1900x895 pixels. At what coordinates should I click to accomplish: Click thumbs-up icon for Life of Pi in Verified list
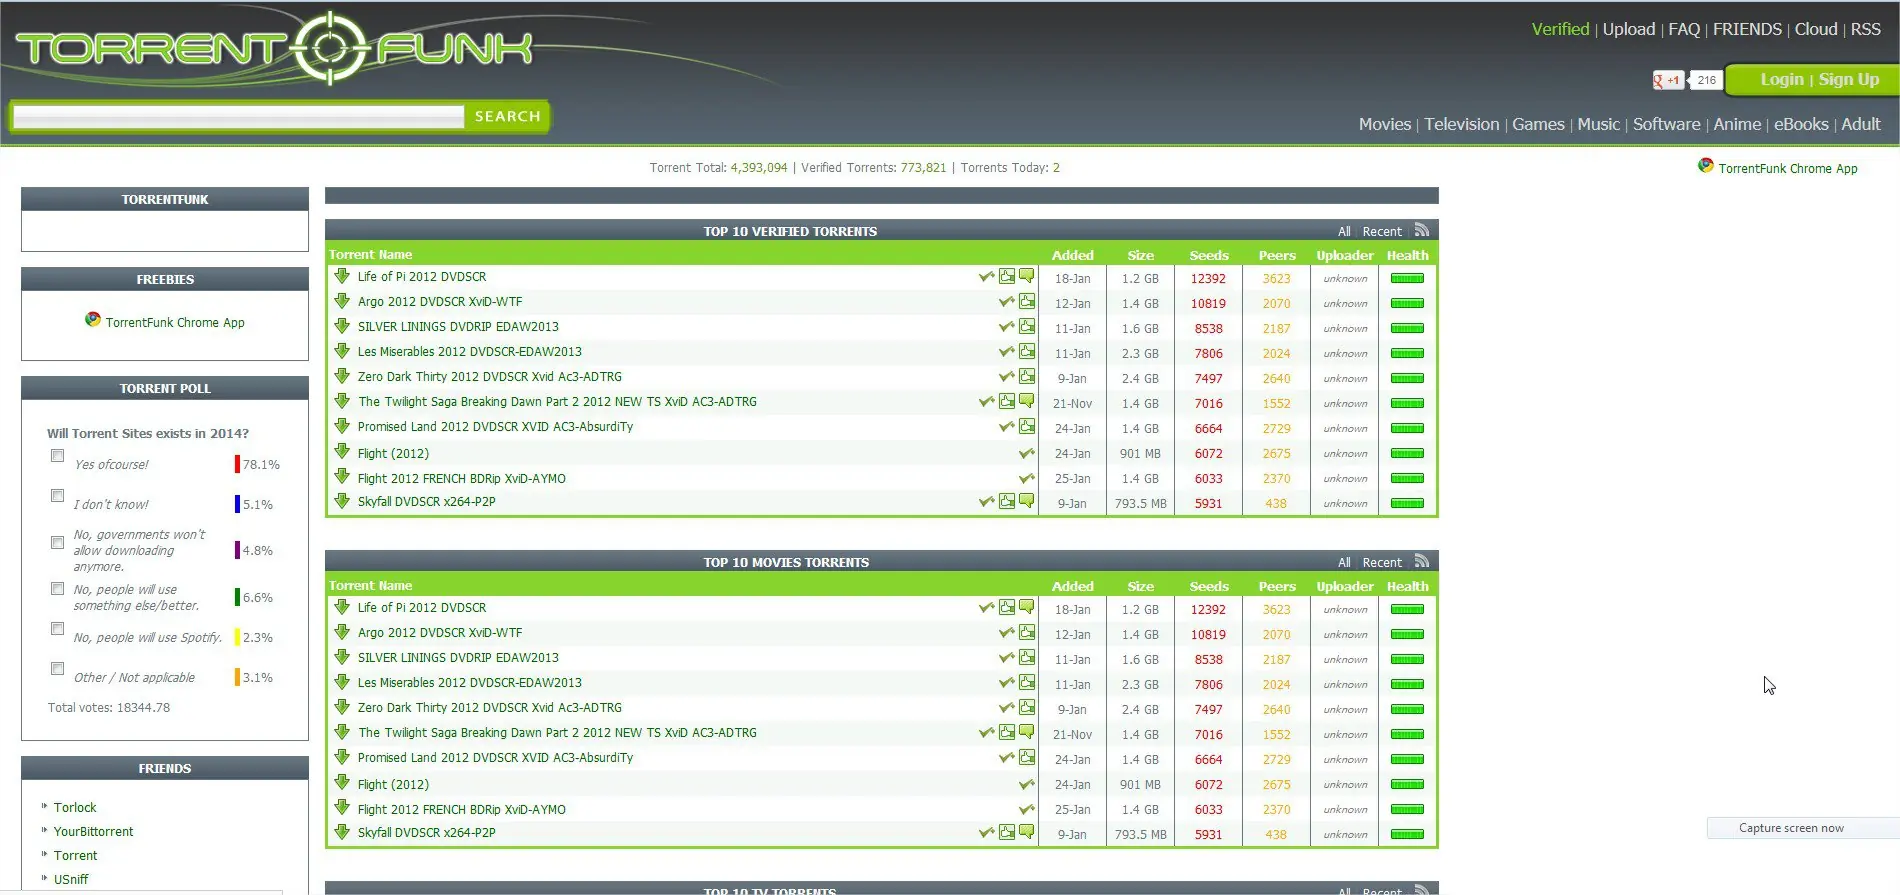tap(1007, 276)
